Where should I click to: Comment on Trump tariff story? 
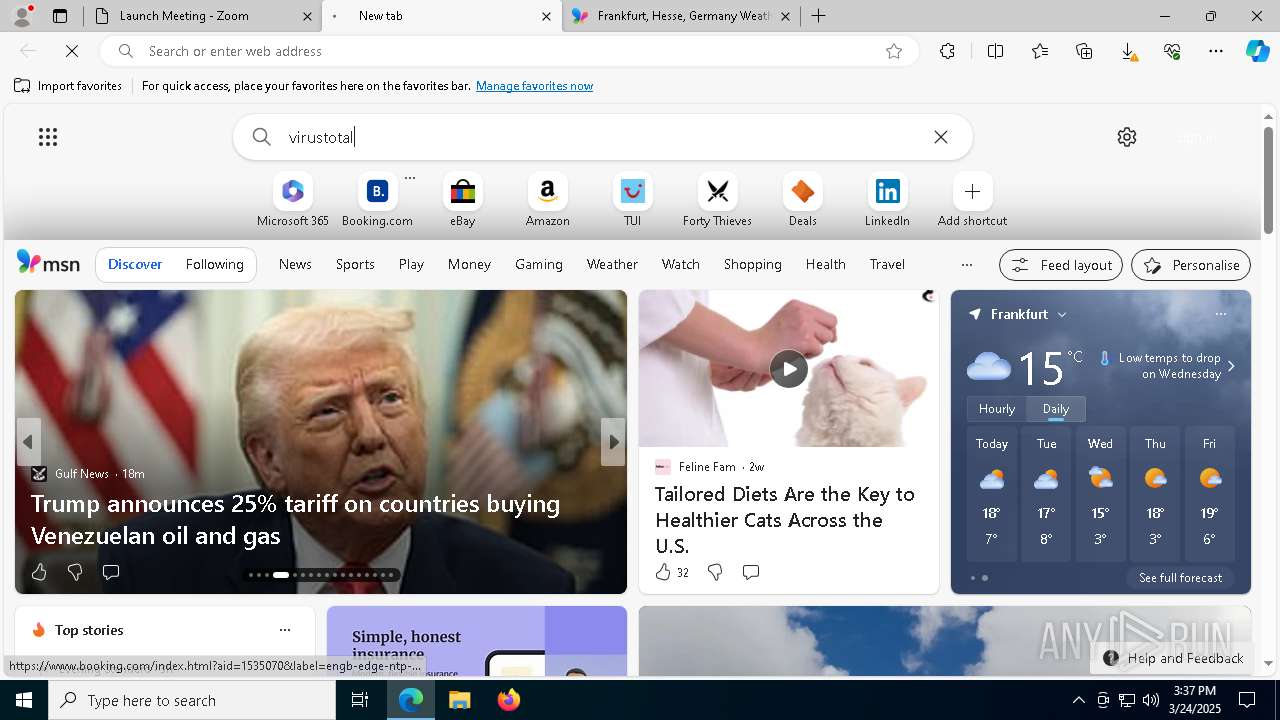[111, 572]
